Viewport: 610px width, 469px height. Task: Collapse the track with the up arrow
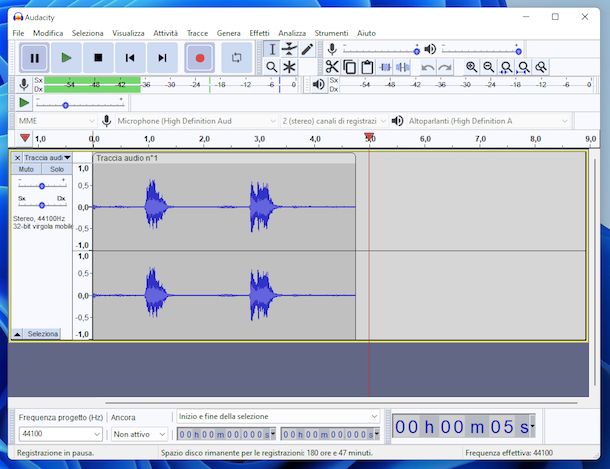click(x=18, y=334)
